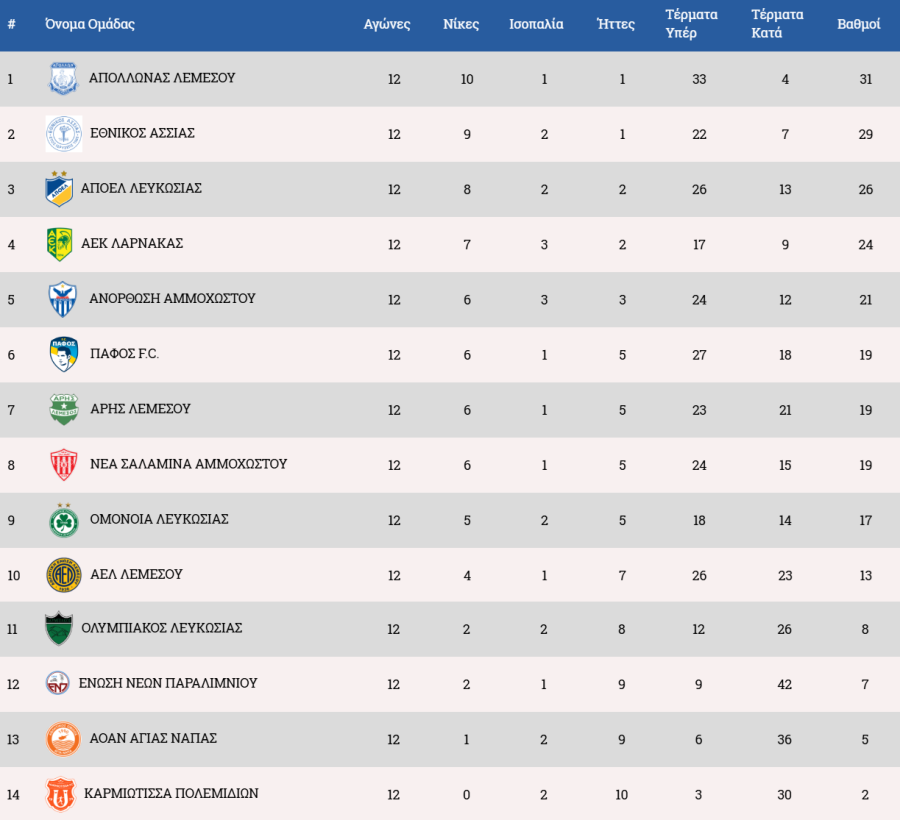Click the Ethnikos Assias team logo
900x820 pixels.
[63, 133]
